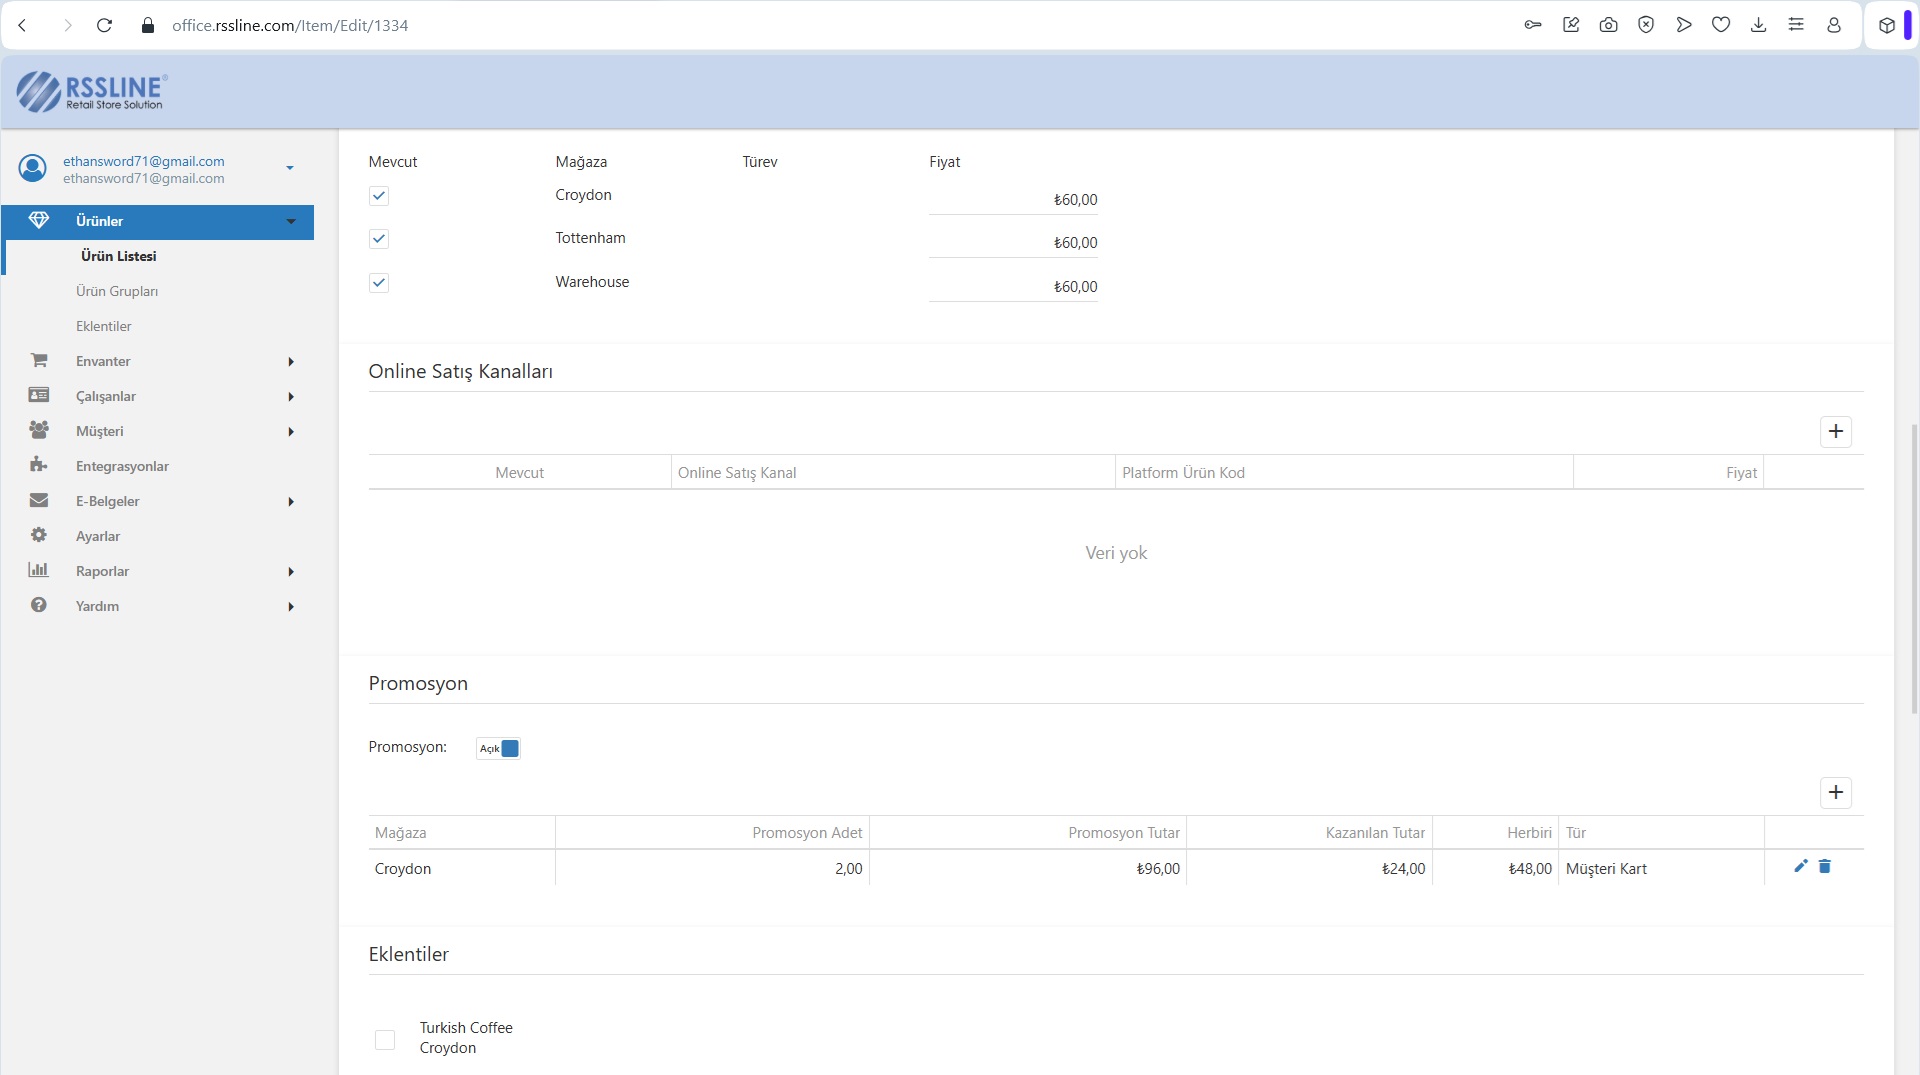This screenshot has width=1920, height=1075.
Task: Open Ürün Grupları in the sidebar
Action: pyautogui.click(x=117, y=291)
